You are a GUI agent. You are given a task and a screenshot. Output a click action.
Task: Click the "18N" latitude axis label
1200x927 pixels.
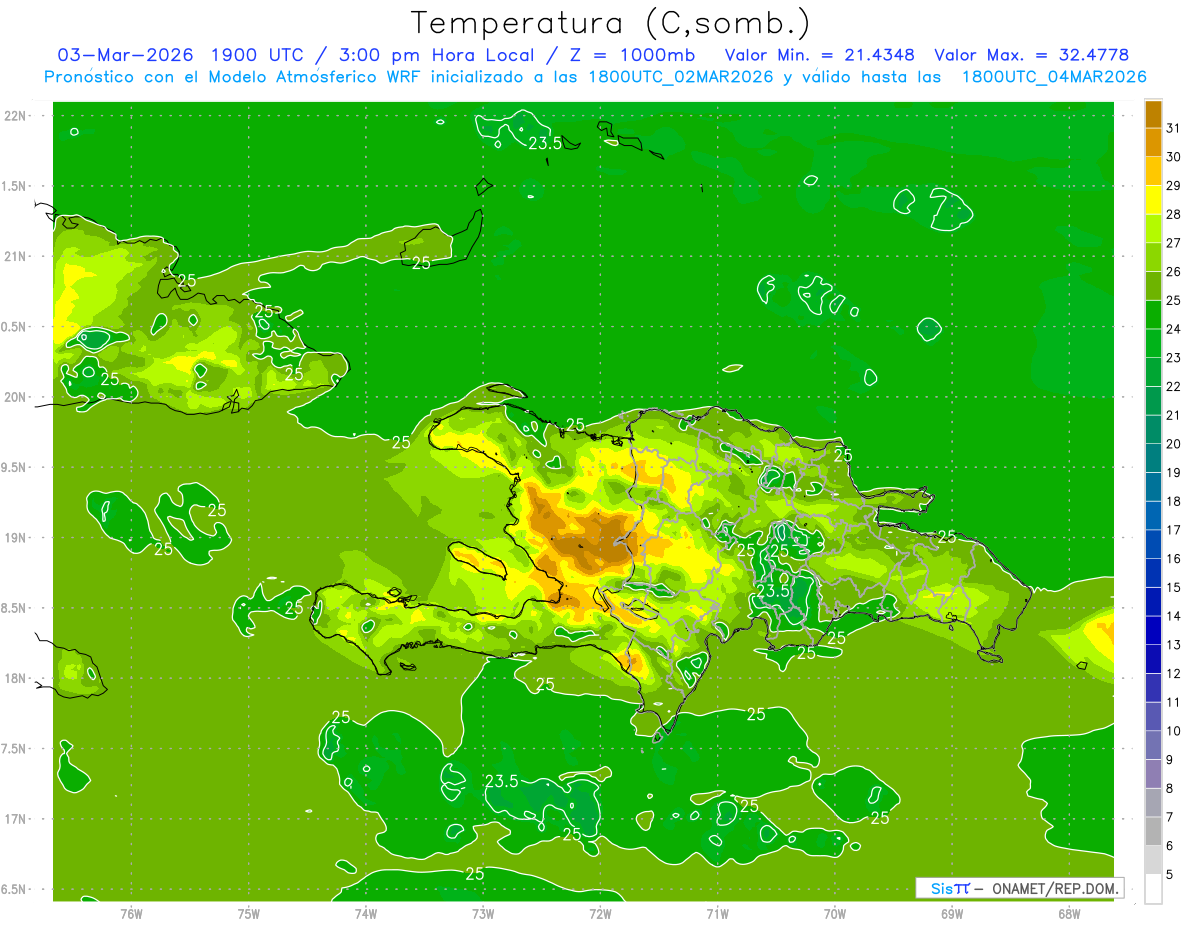pyautogui.click(x=16, y=679)
